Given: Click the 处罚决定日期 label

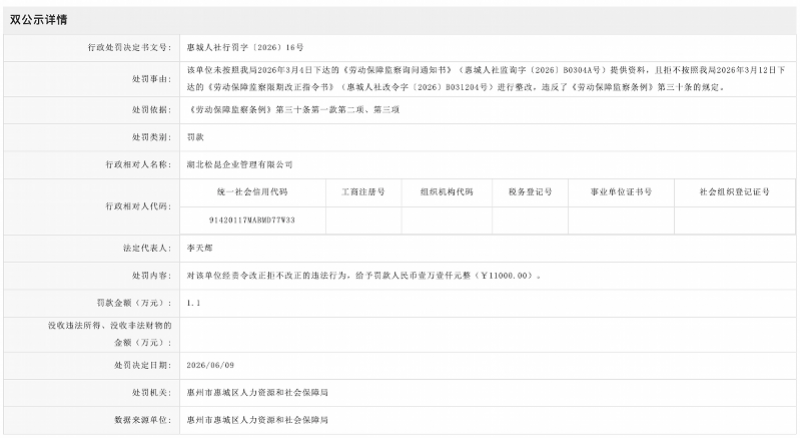Looking at the screenshot, I should tap(142, 366).
